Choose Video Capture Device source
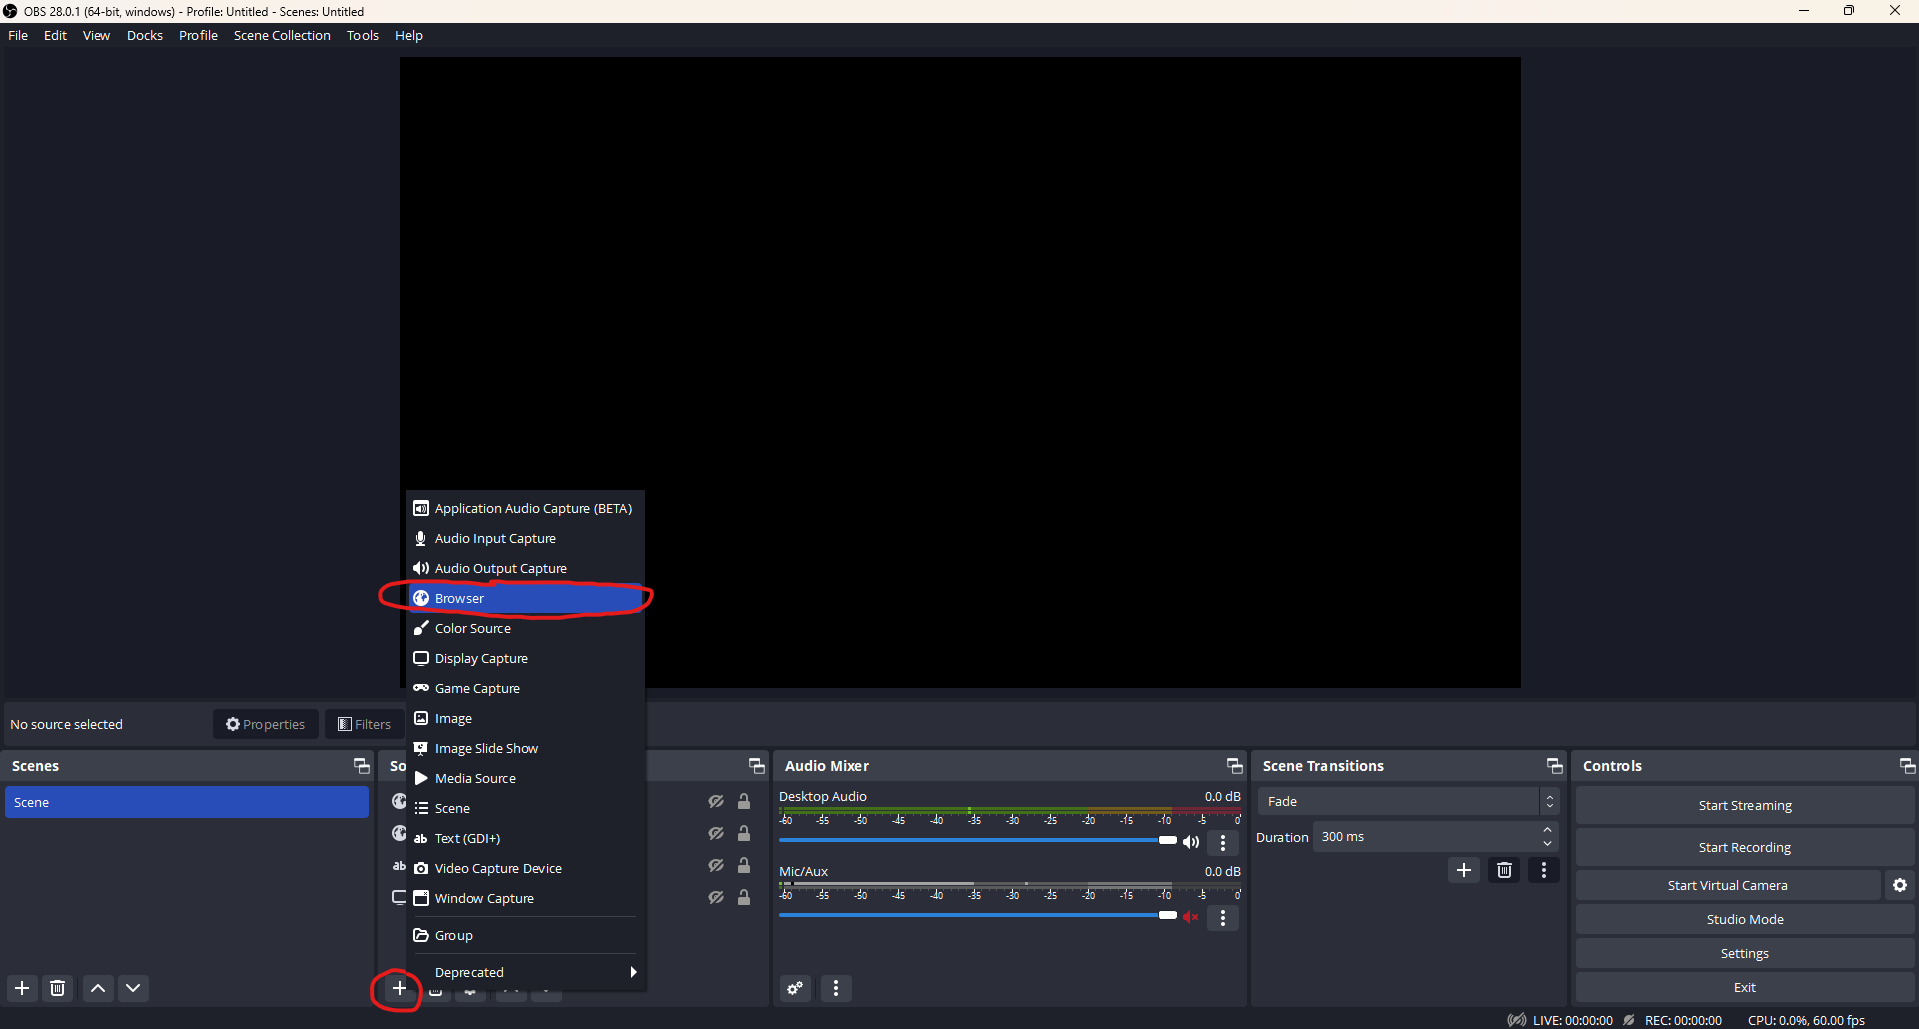Screen dimensions: 1919x1029 coord(524,868)
